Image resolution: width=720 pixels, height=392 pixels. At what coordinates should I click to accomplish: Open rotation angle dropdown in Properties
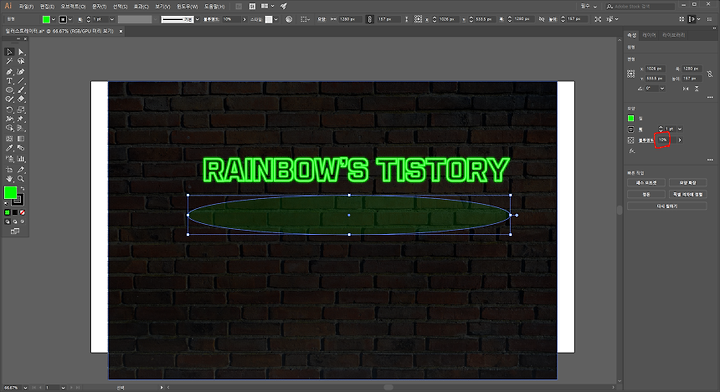(662, 89)
